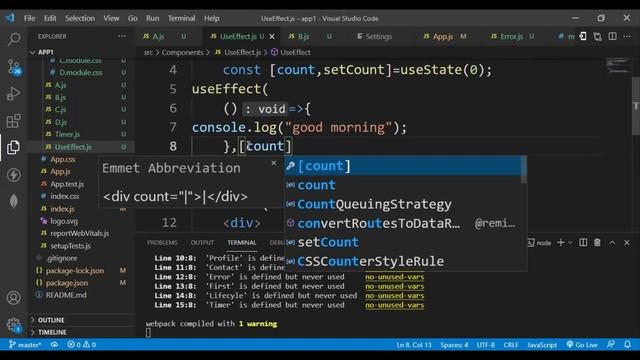Switch to the App.js editor tab
The image size is (640, 360).
443,36
